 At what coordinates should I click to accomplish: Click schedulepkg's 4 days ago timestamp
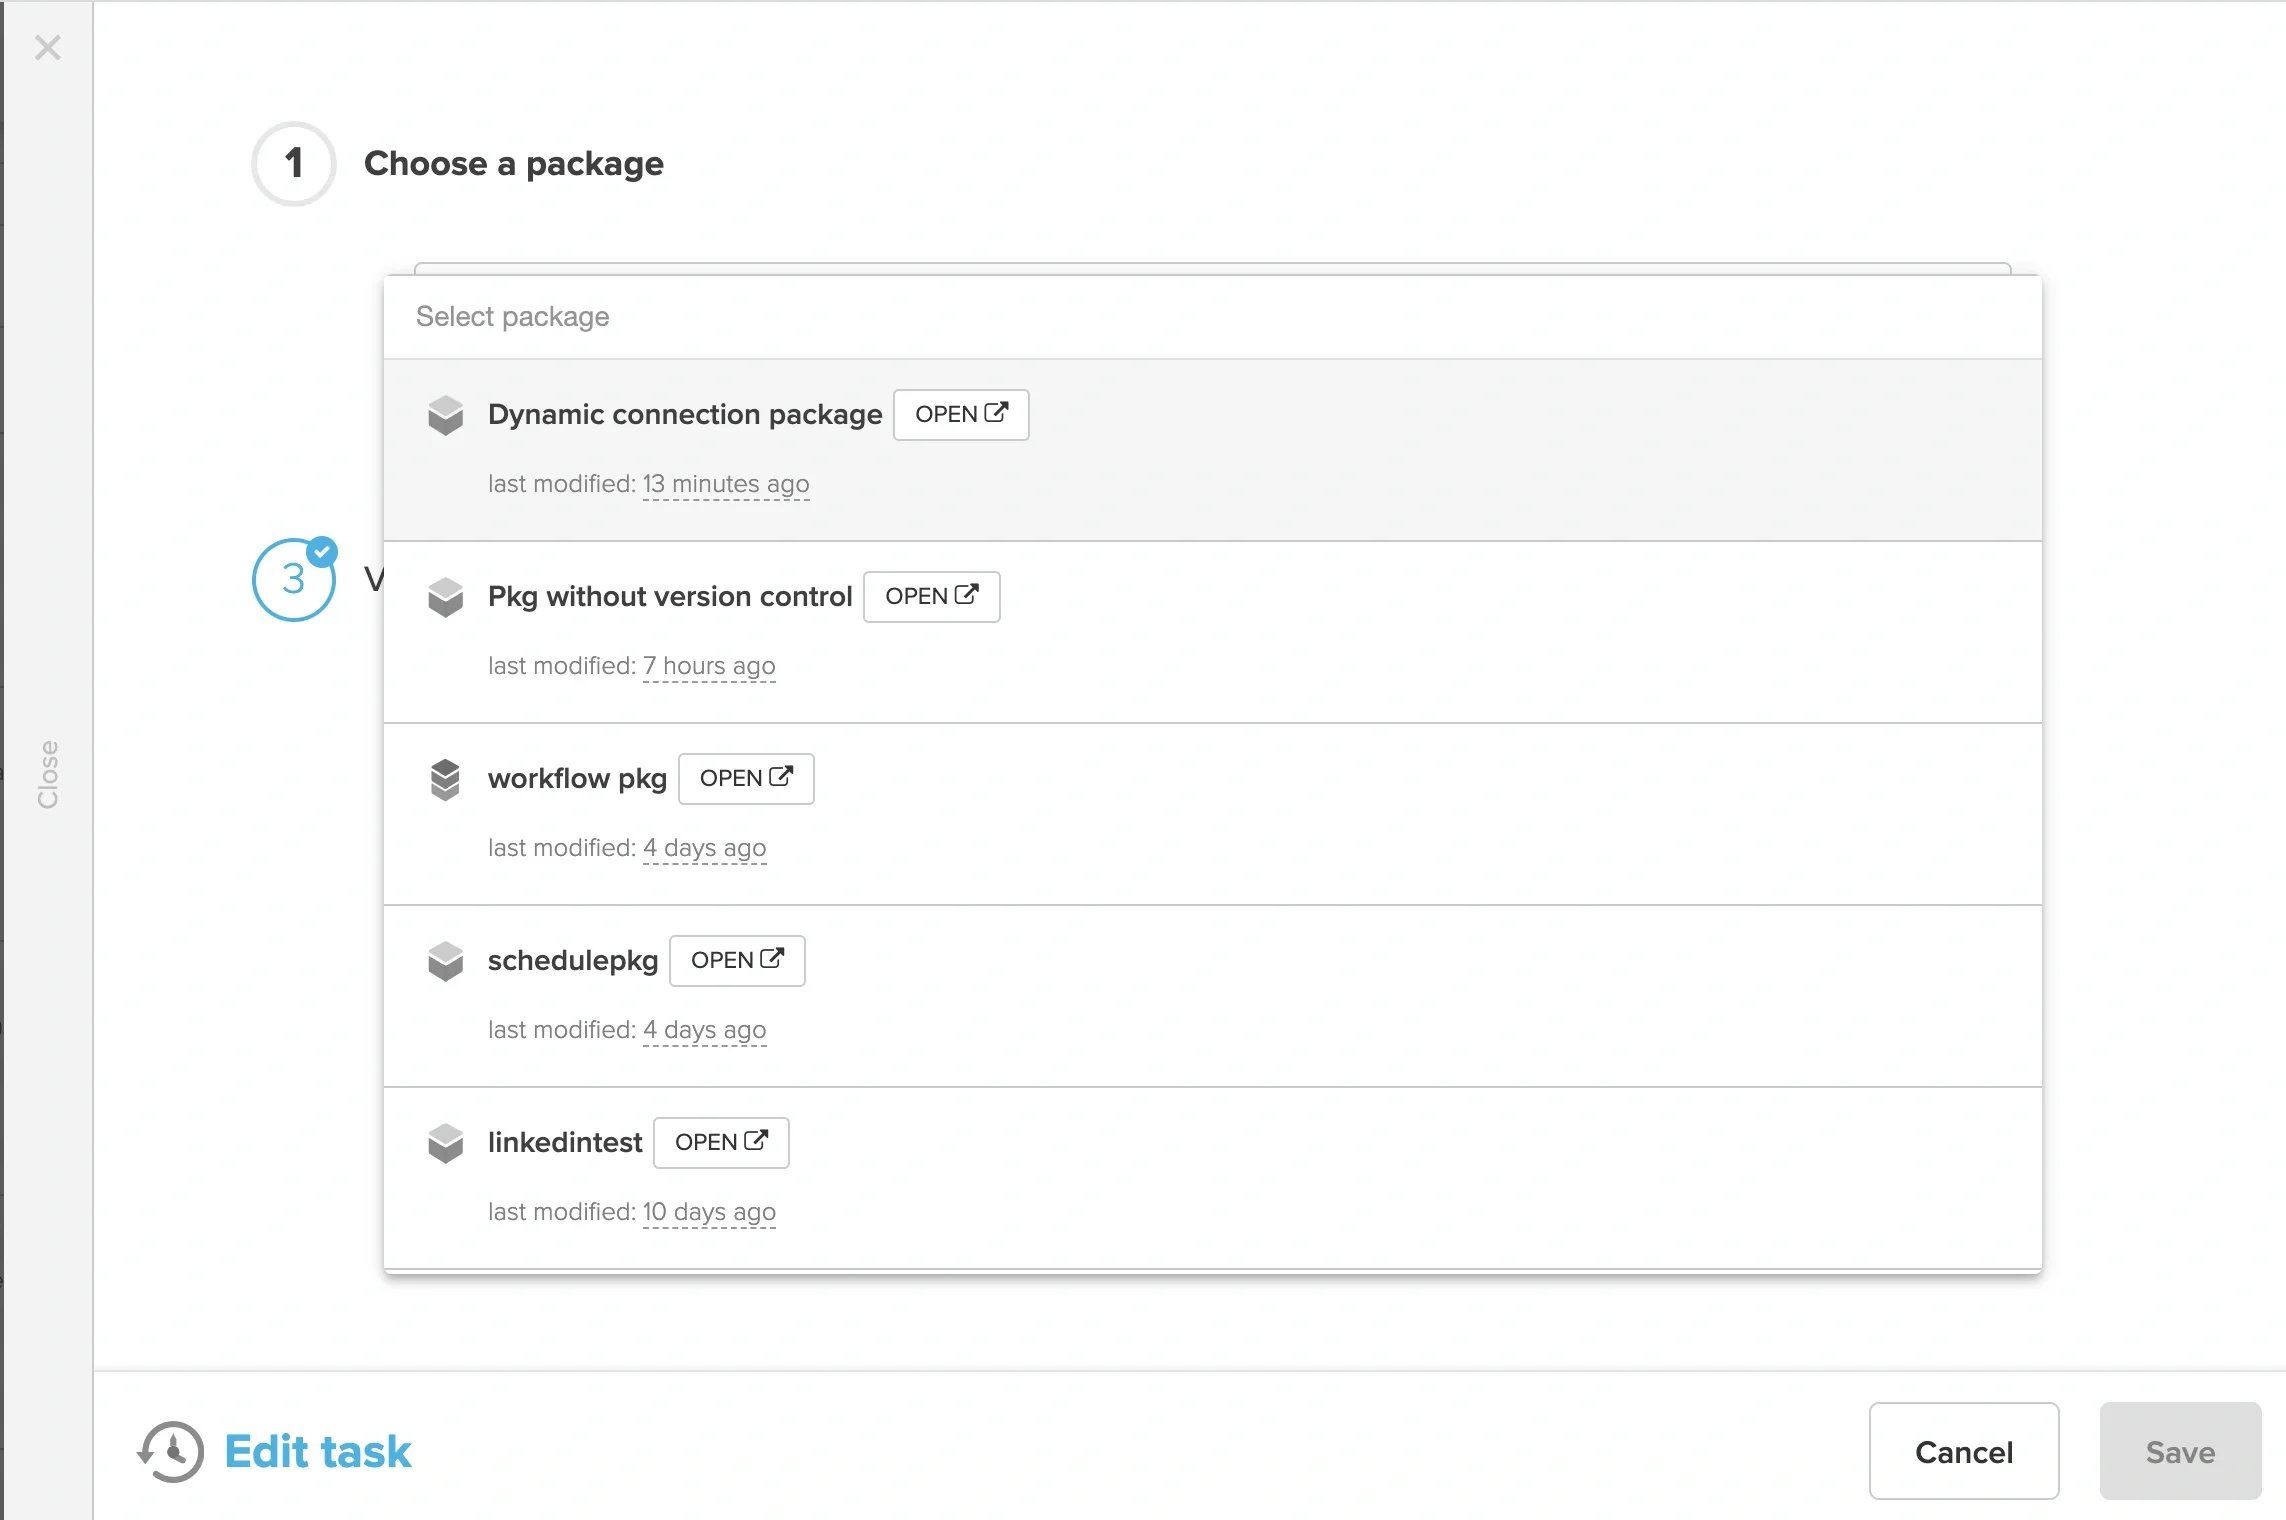tap(705, 1030)
